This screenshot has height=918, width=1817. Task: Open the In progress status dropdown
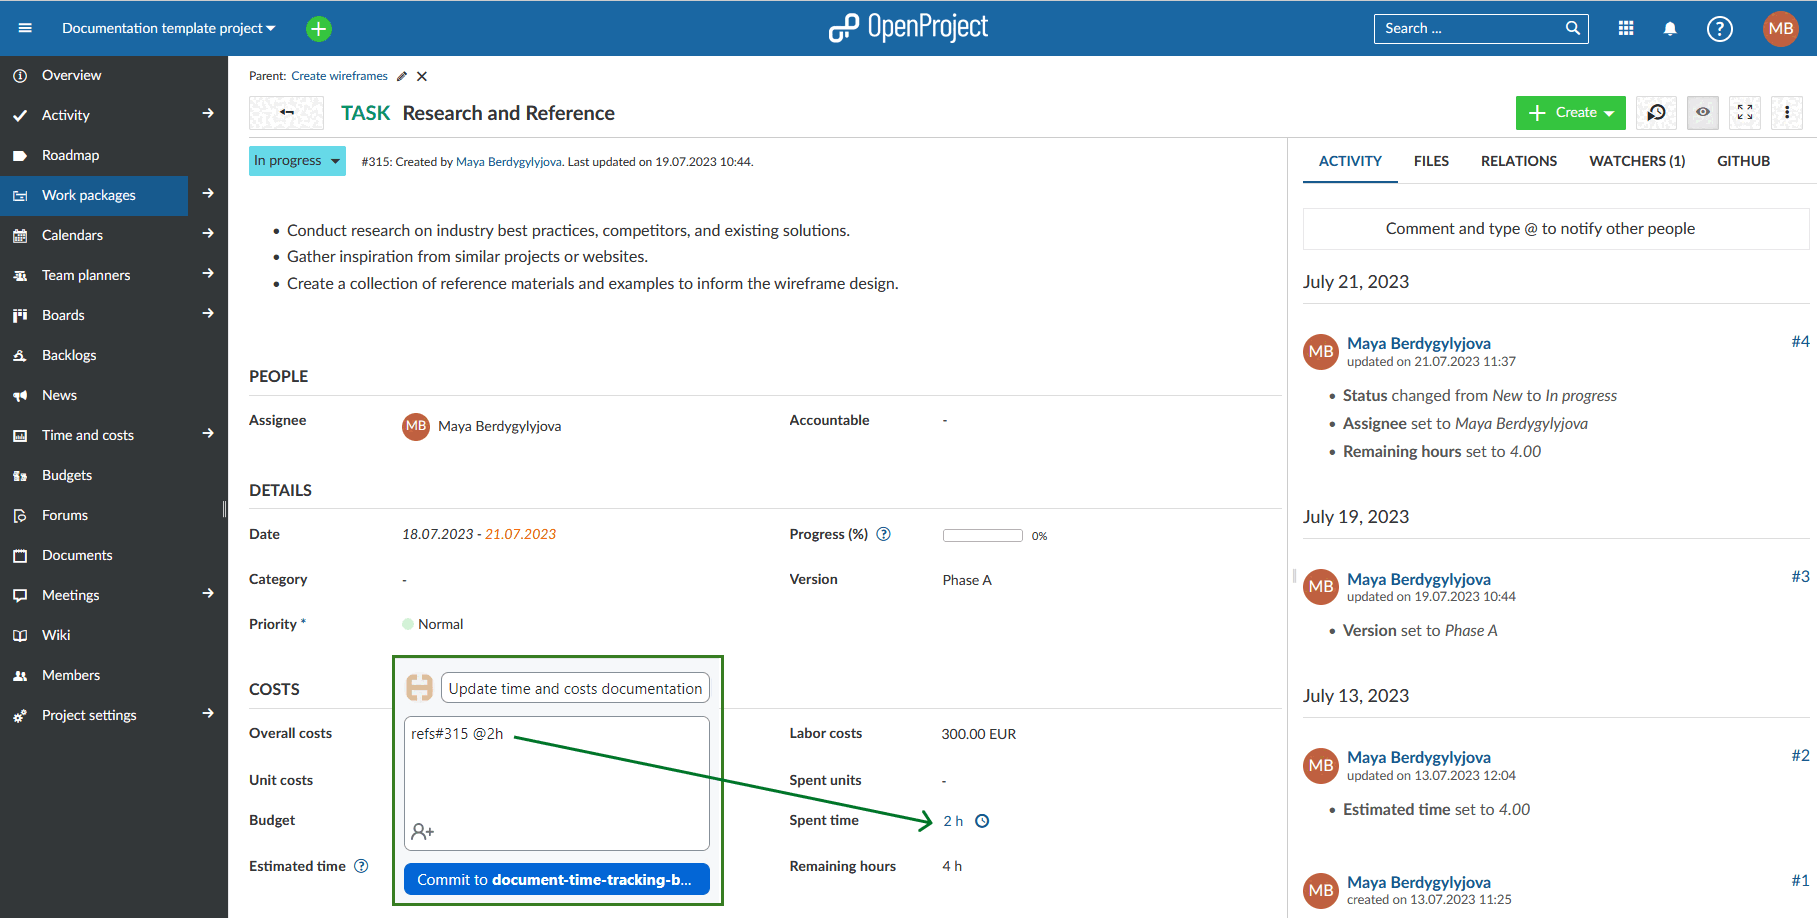[297, 161]
